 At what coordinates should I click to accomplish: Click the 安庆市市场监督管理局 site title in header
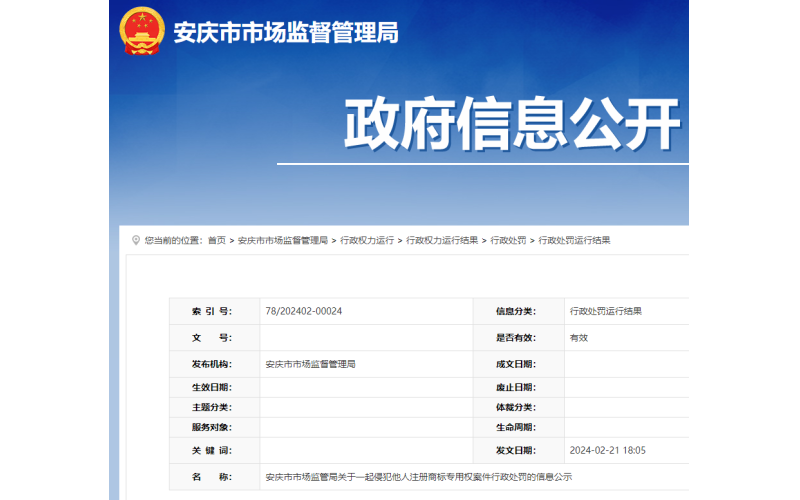click(x=285, y=33)
